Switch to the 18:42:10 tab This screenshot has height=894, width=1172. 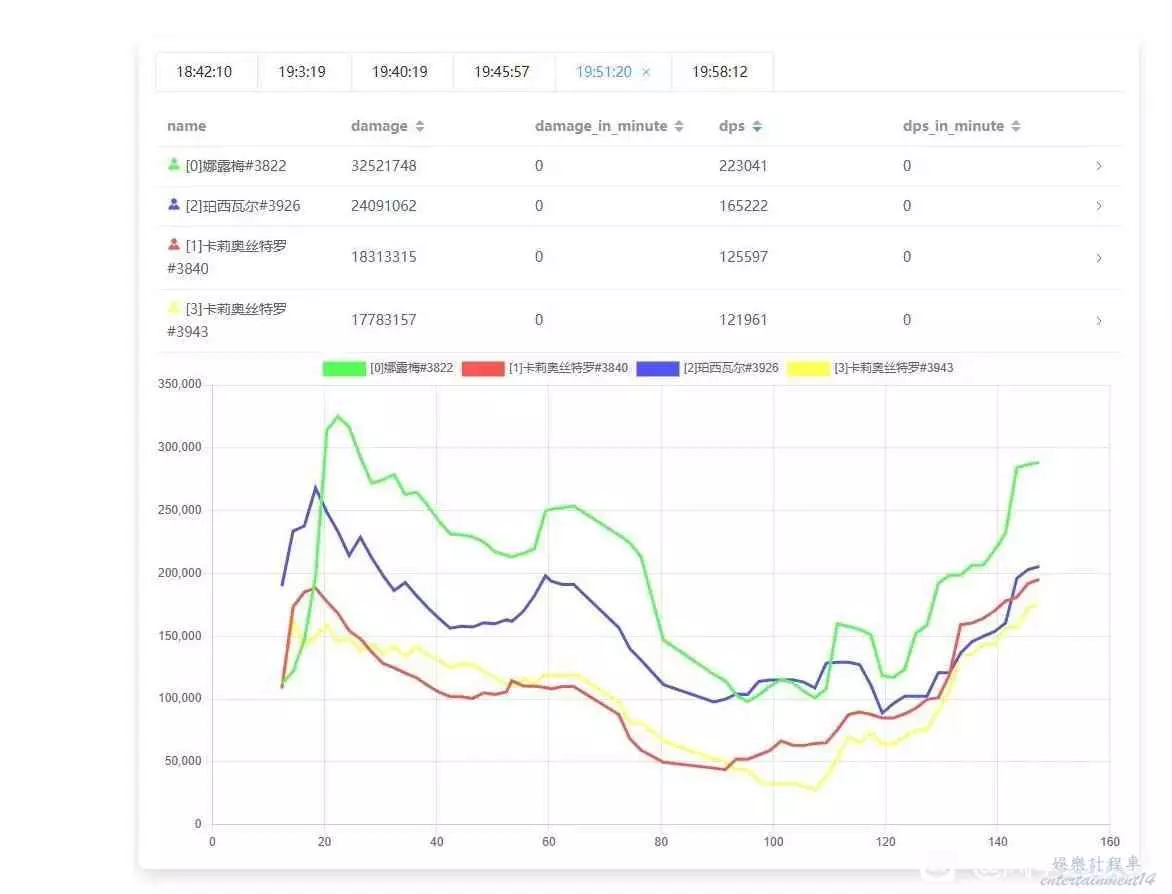(204, 72)
